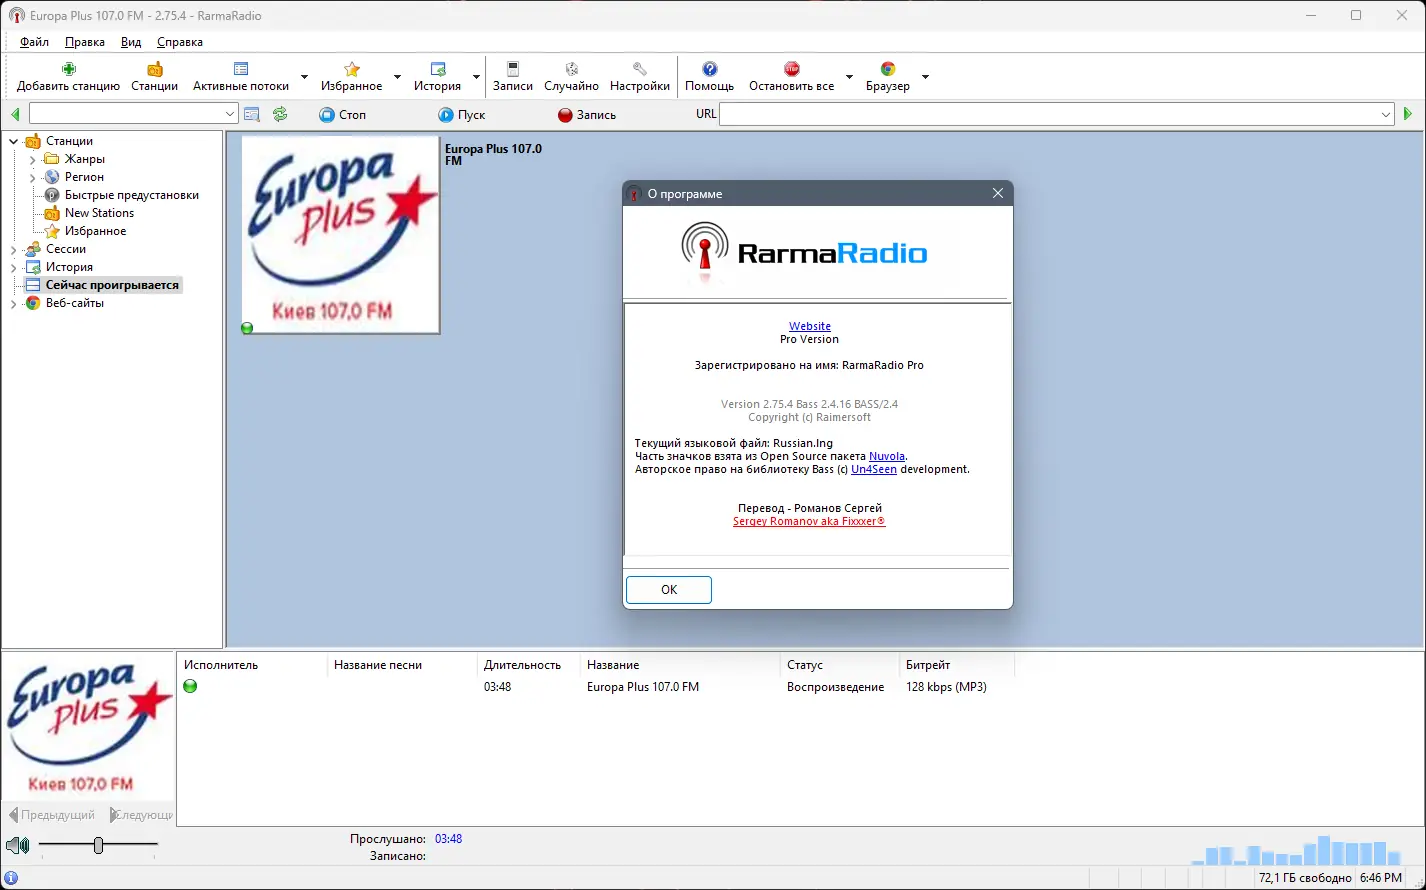Viewport: 1426px width, 890px height.
Task: Select the "128 kbps (MP3)" bitrate cell
Action: pos(946,687)
